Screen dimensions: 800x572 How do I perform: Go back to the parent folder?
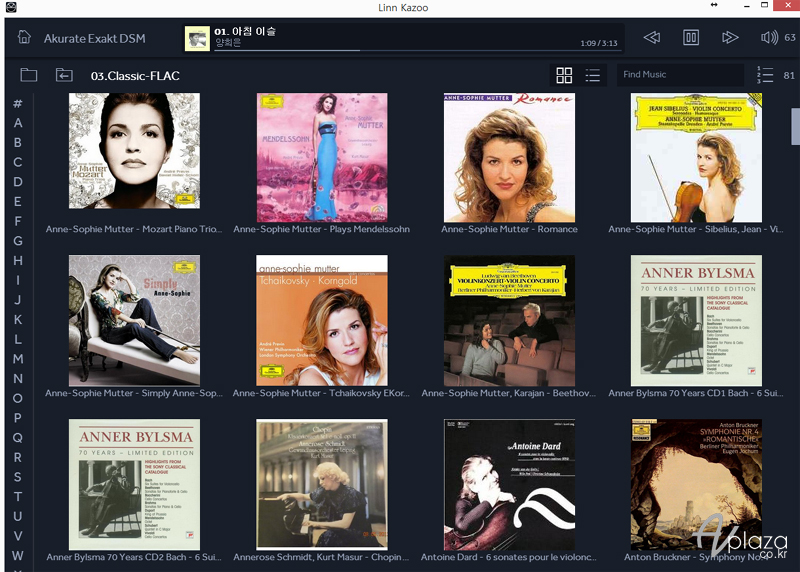click(x=64, y=75)
